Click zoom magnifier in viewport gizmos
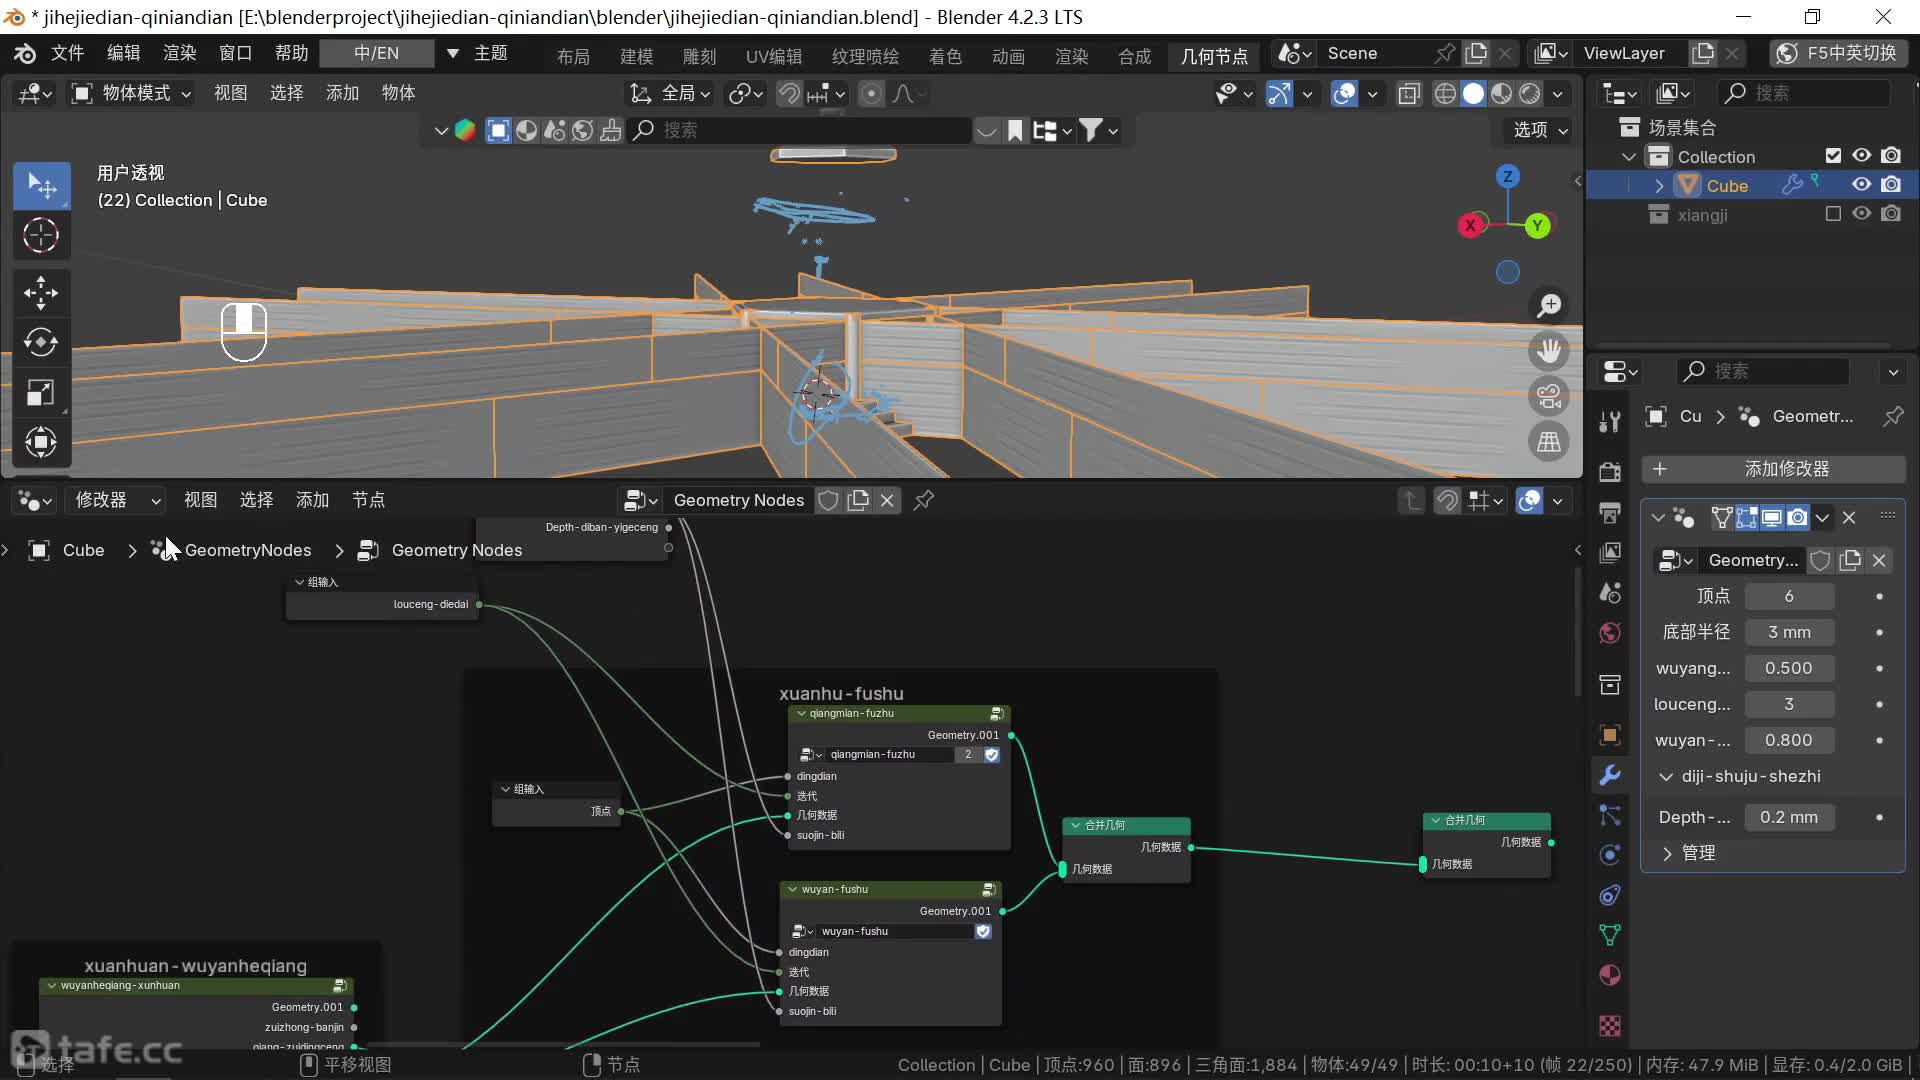Viewport: 1920px width, 1080px height. point(1549,305)
